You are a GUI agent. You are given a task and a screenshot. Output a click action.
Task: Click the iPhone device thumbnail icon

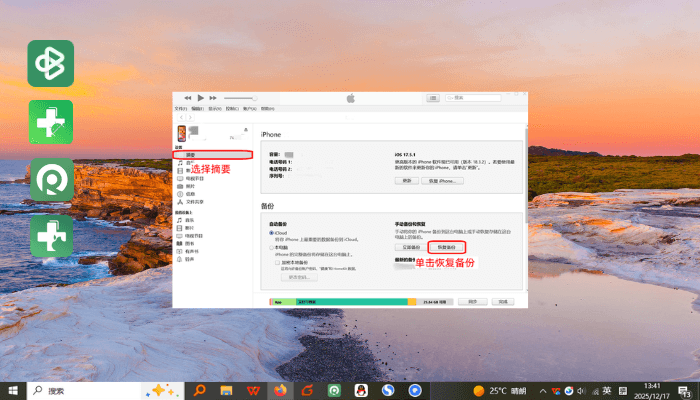pyautogui.click(x=182, y=133)
